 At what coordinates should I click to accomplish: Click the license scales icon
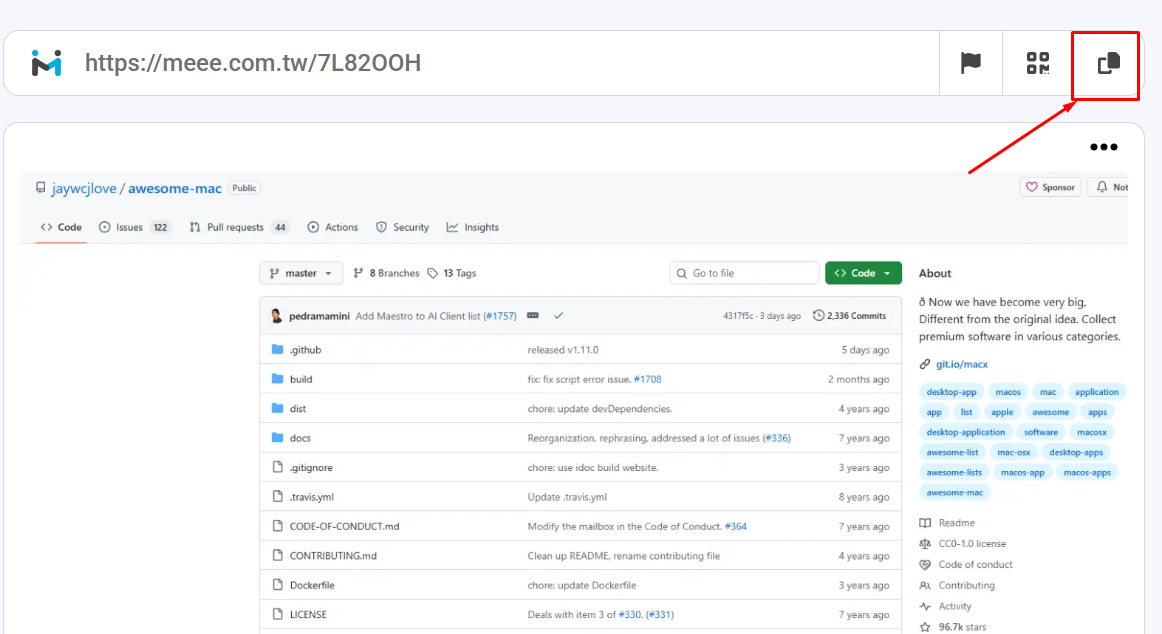(x=925, y=544)
